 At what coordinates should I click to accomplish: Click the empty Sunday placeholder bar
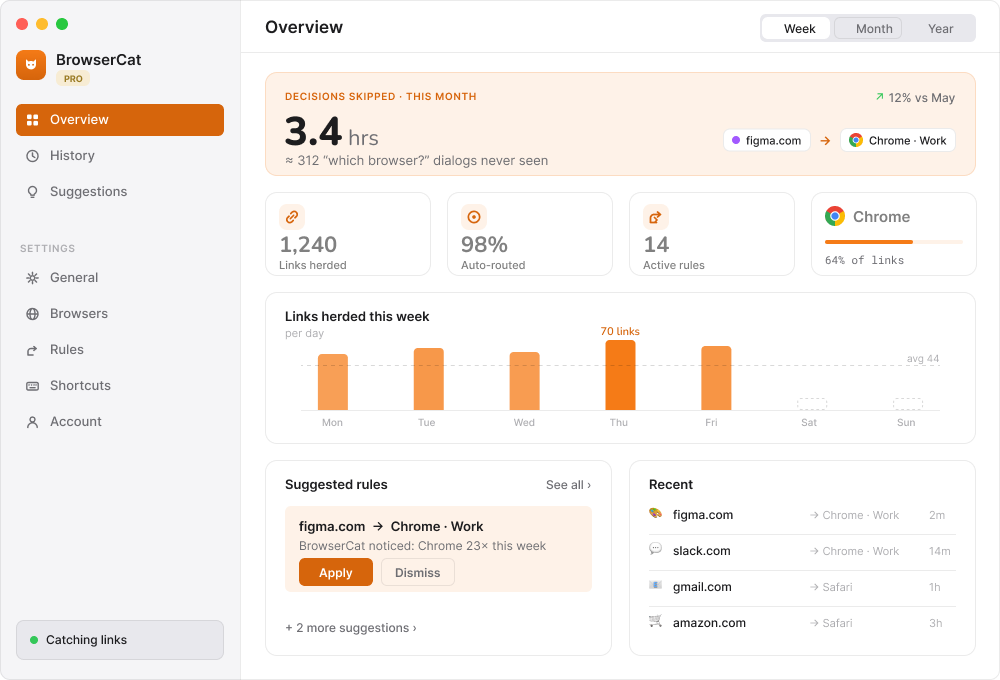pos(908,404)
